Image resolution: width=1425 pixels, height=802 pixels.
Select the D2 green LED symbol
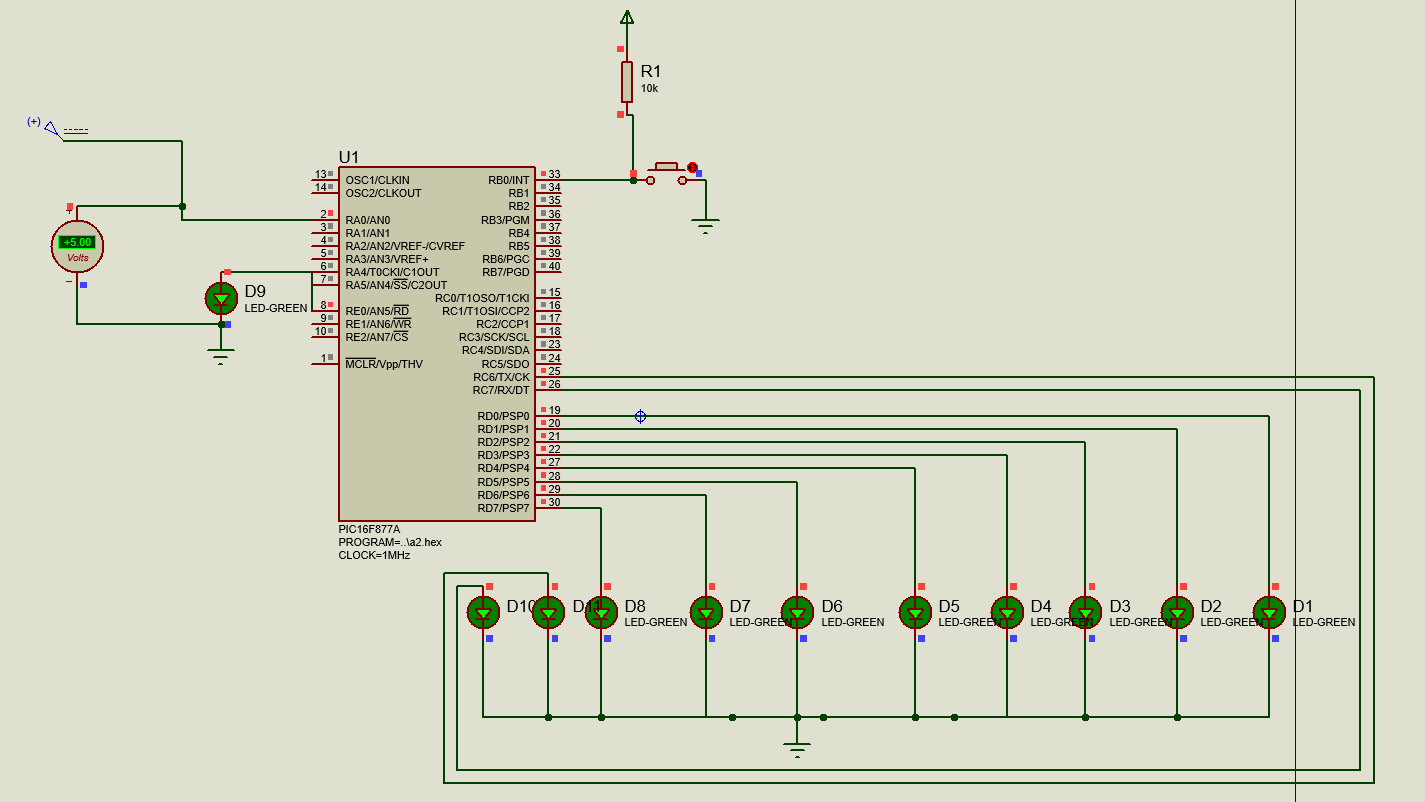[1177, 612]
